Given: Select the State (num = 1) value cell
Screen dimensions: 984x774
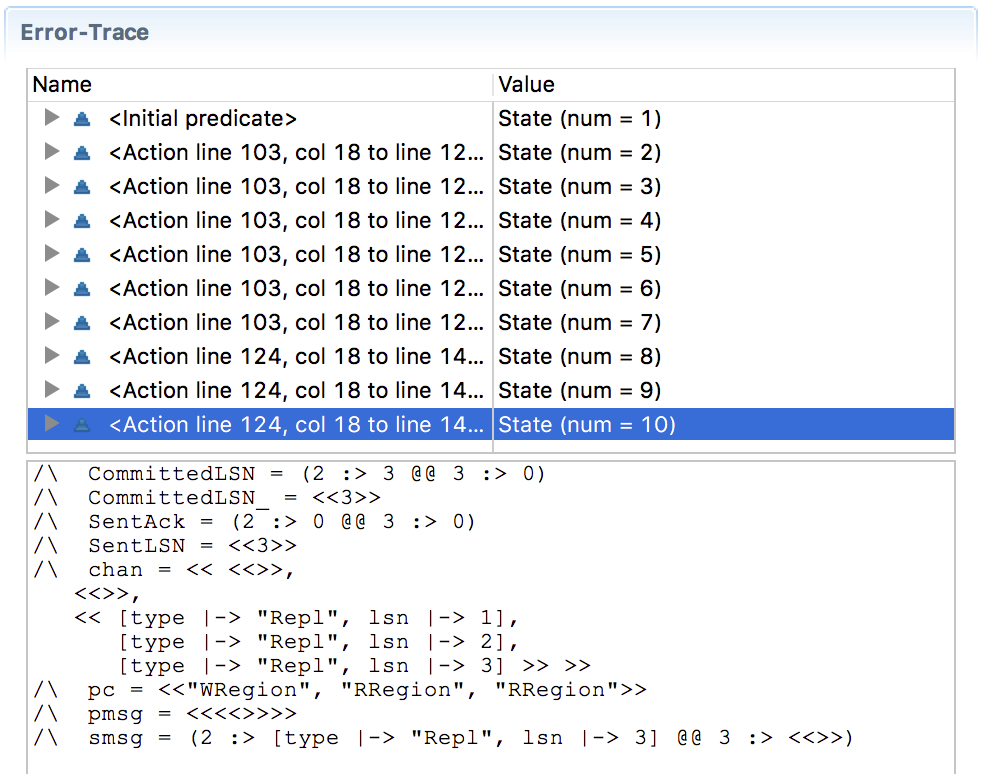Looking at the screenshot, I should point(580,119).
